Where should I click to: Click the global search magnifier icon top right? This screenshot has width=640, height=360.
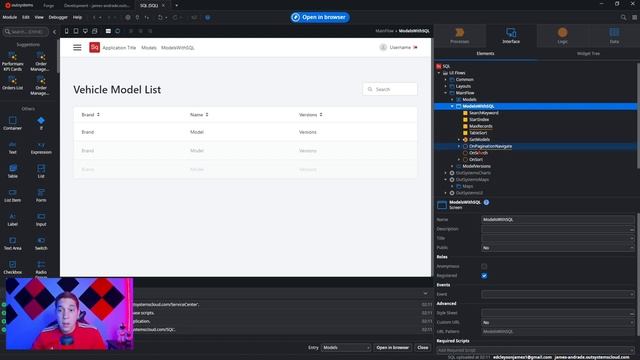(x=623, y=18)
